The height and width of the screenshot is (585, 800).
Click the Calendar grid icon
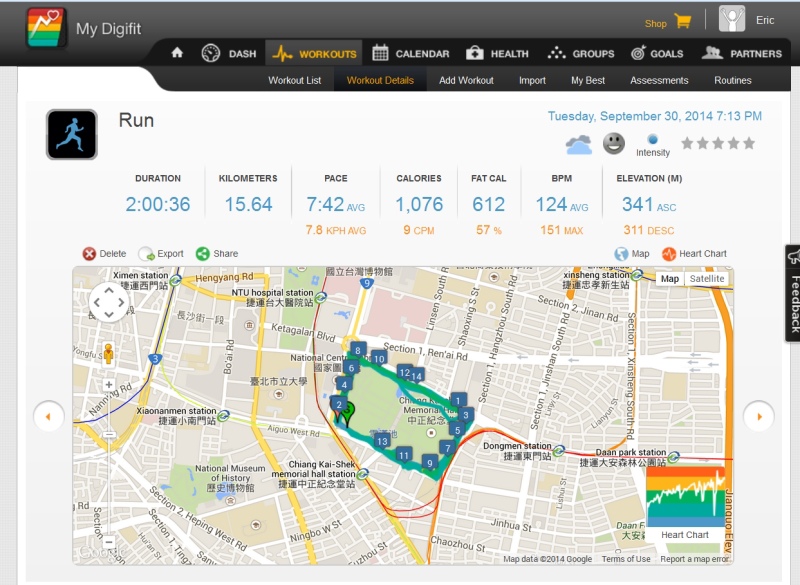click(380, 53)
